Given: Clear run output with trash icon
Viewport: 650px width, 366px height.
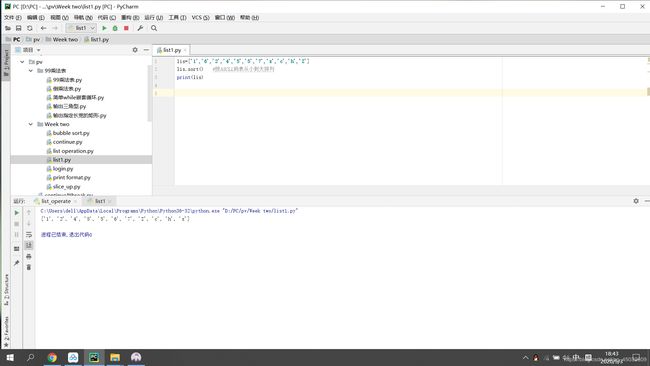Looking at the screenshot, I should click(x=29, y=267).
